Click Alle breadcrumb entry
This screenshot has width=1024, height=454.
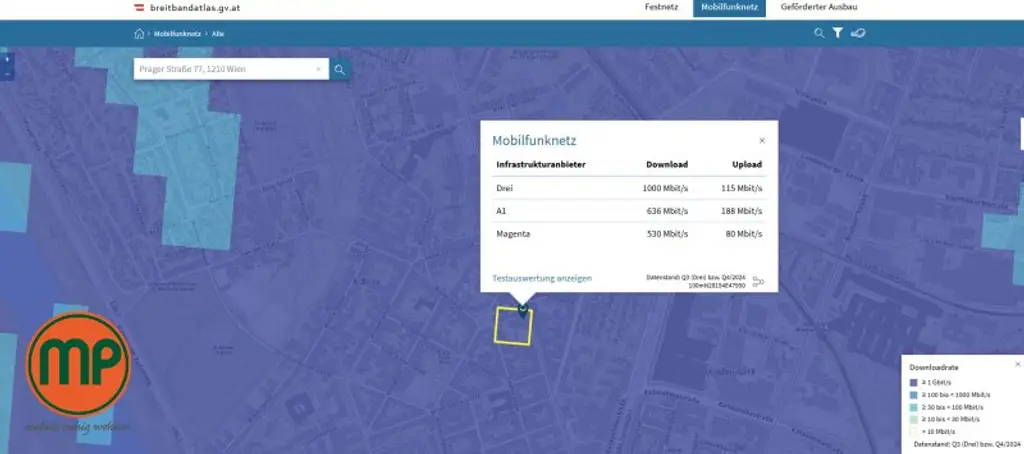click(217, 33)
